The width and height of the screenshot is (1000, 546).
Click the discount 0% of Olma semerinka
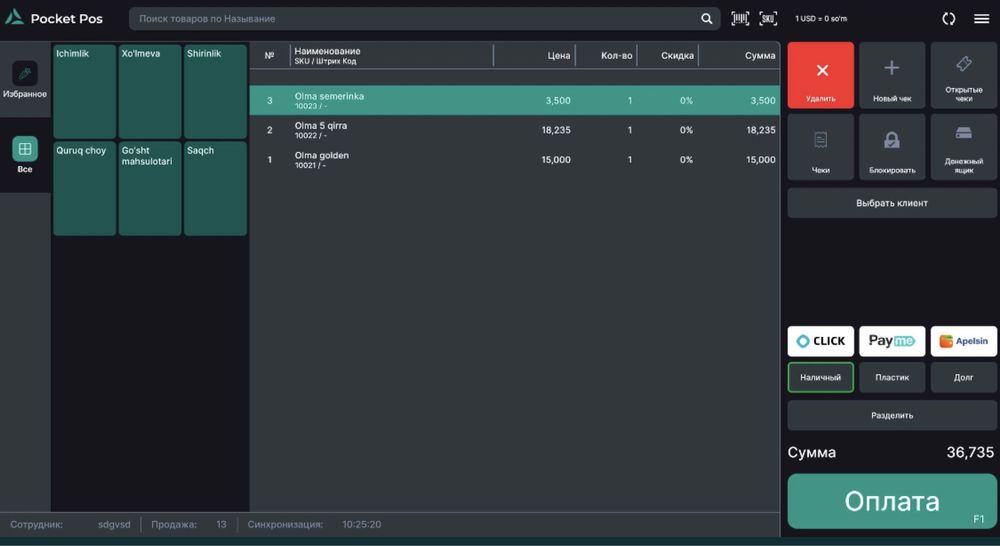tap(686, 100)
